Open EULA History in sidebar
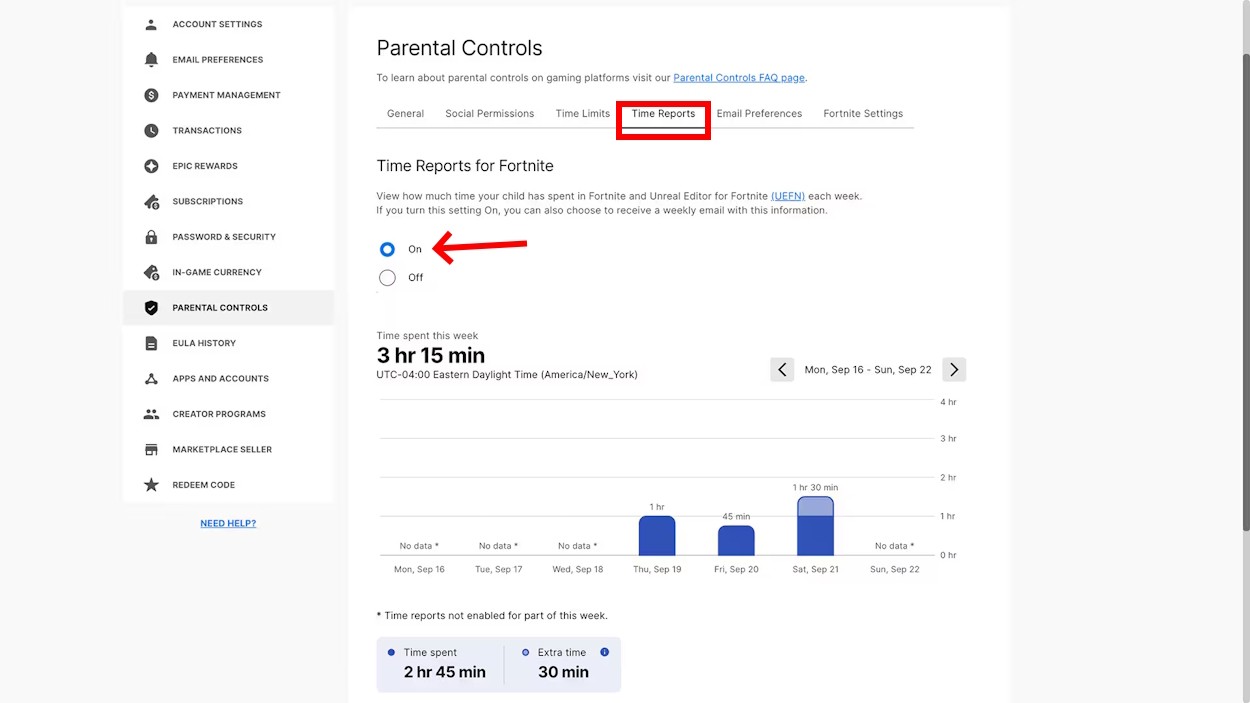The height and width of the screenshot is (703, 1250). pyautogui.click(x=229, y=343)
